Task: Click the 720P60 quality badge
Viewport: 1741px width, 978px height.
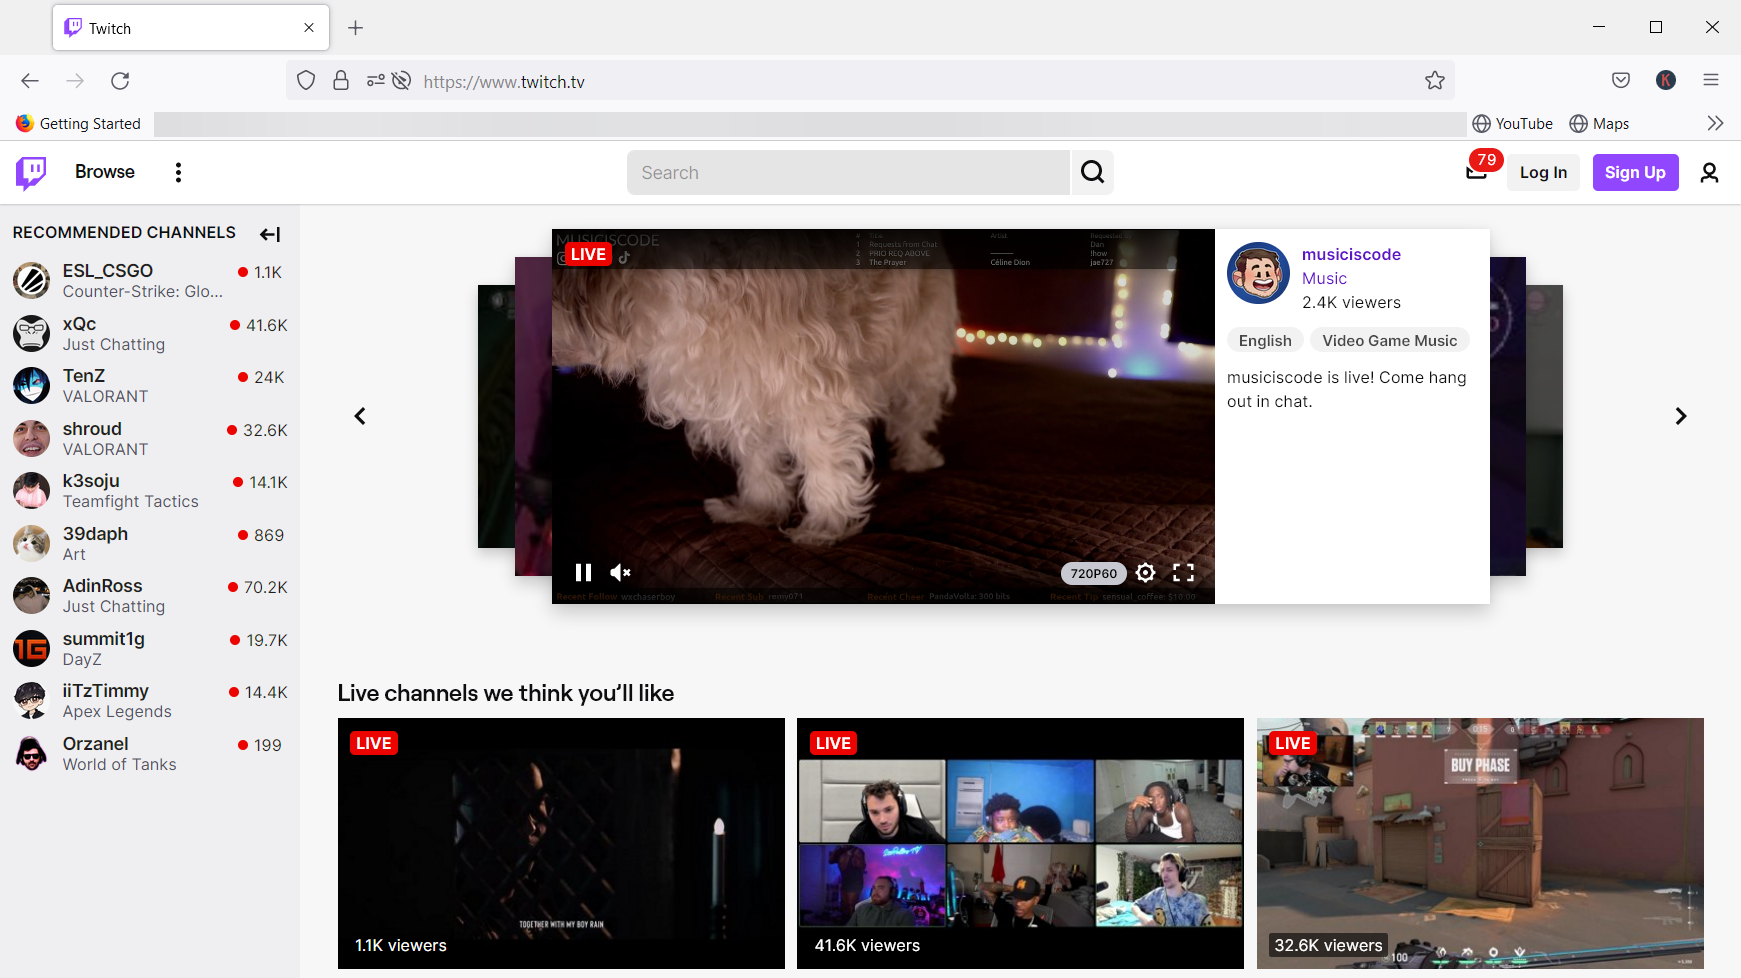Action: [x=1094, y=573]
